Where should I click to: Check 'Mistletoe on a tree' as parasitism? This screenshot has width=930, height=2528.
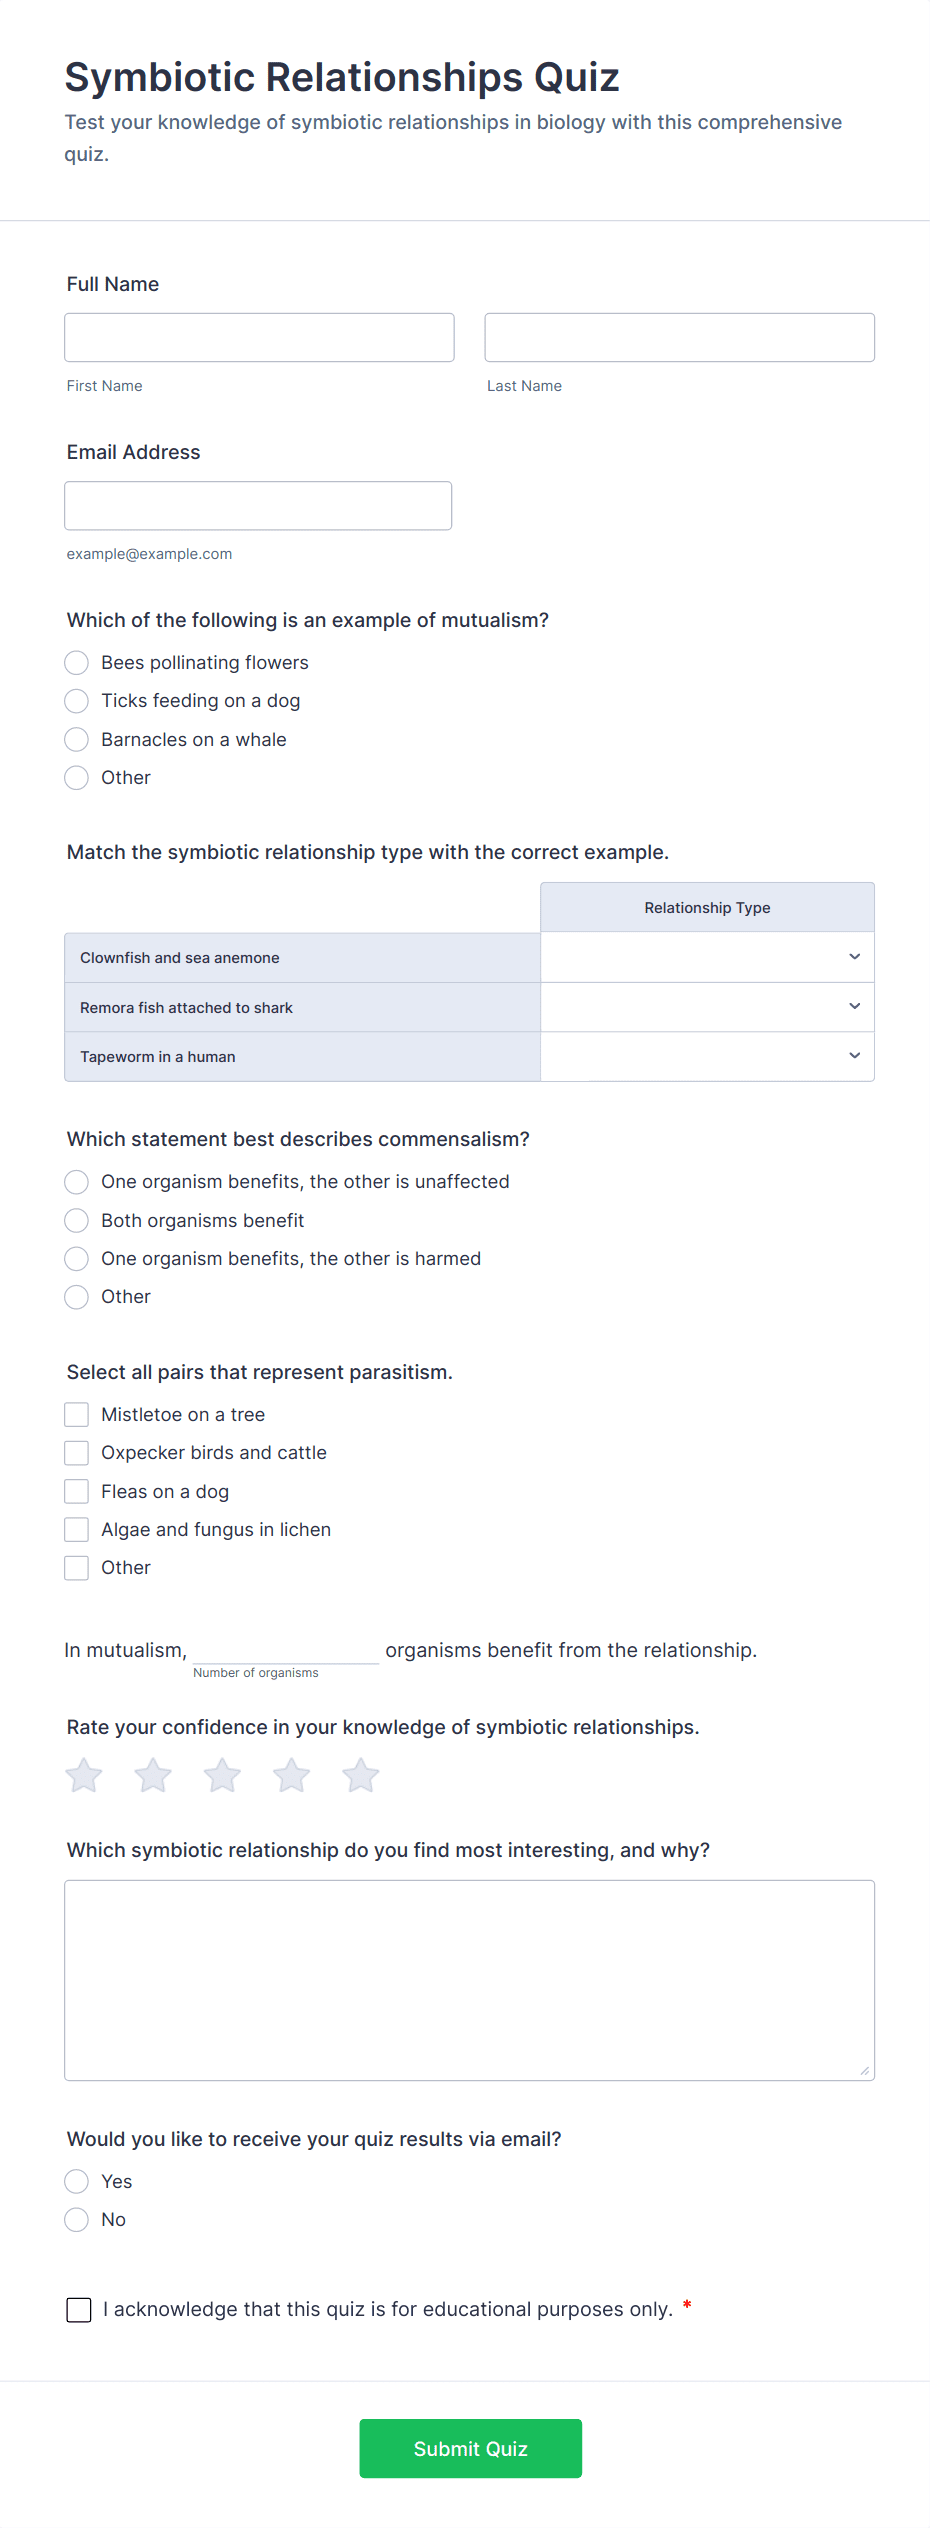point(76,1414)
